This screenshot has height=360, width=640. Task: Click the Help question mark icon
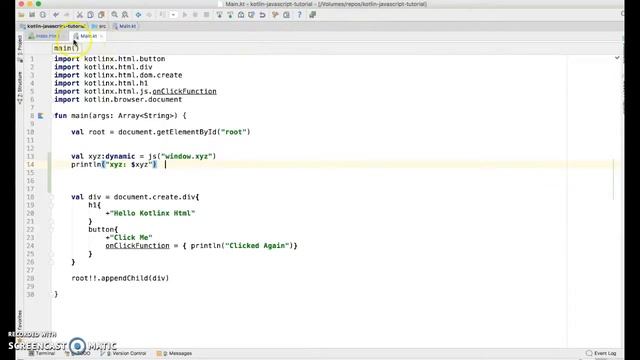pyautogui.click(x=300, y=15)
